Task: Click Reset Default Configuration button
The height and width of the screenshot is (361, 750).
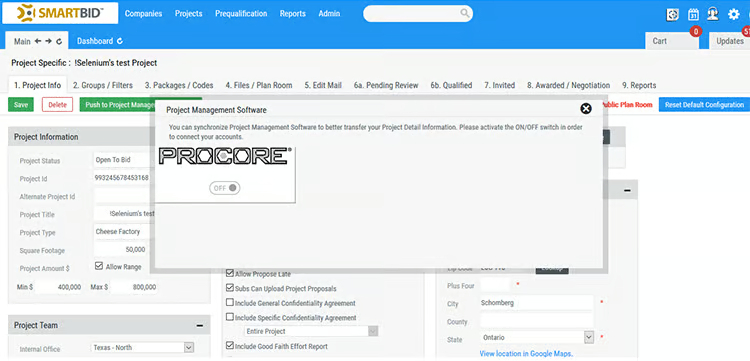Action: 704,105
